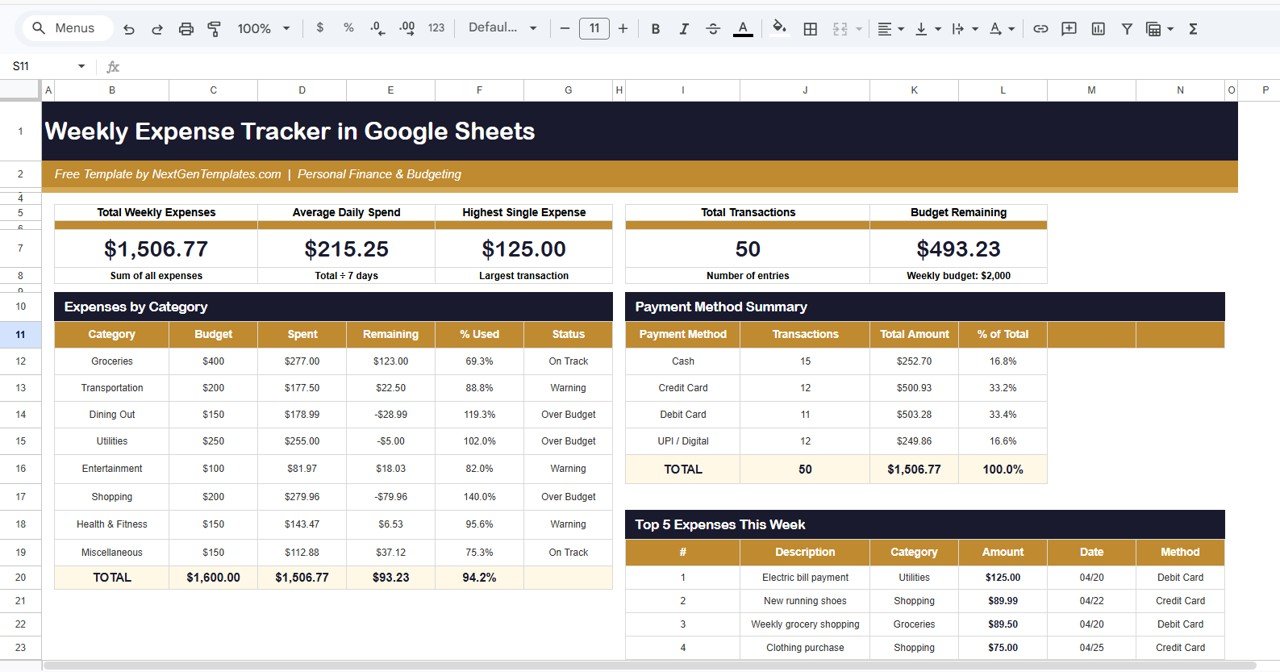Image resolution: width=1280 pixels, height=672 pixels.
Task: Open more number formats (123)
Action: [x=436, y=28]
